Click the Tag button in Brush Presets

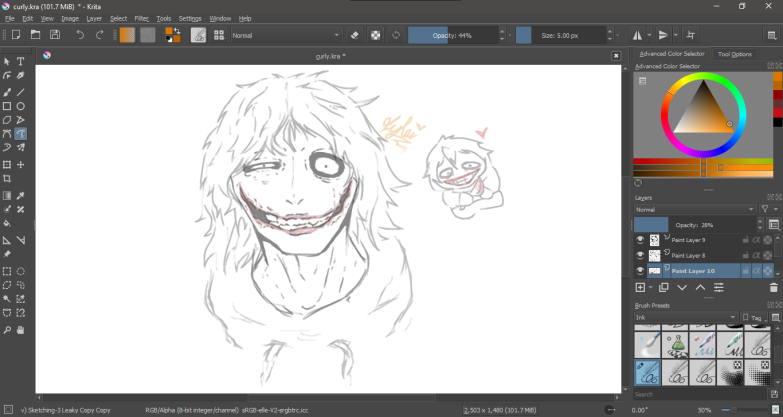(x=752, y=318)
